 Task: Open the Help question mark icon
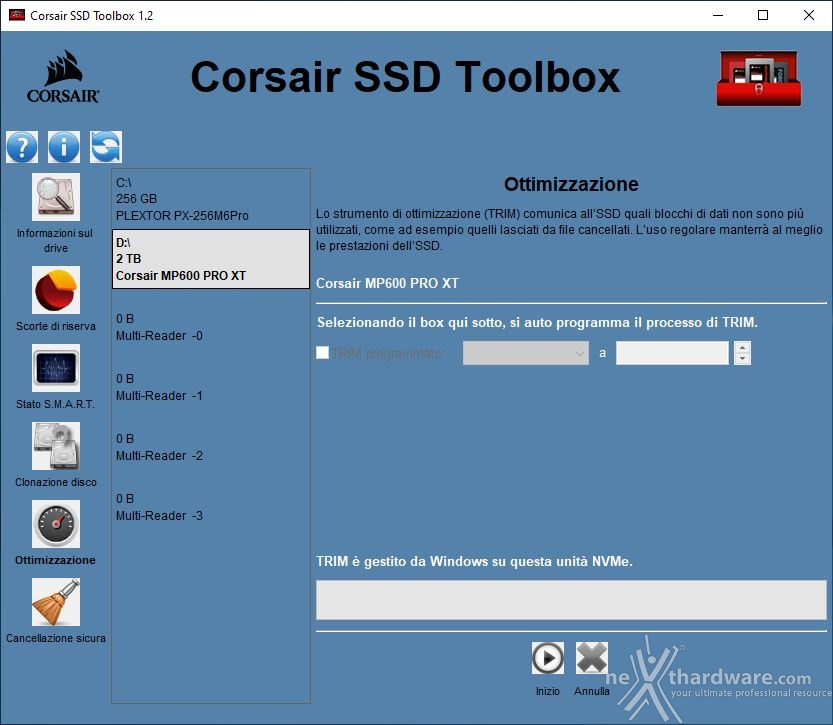click(22, 147)
